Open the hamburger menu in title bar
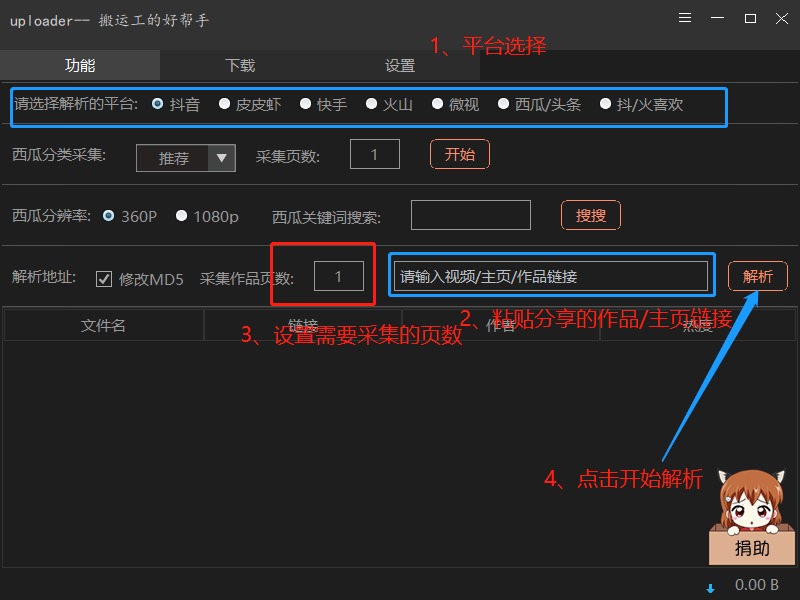 [x=685, y=18]
